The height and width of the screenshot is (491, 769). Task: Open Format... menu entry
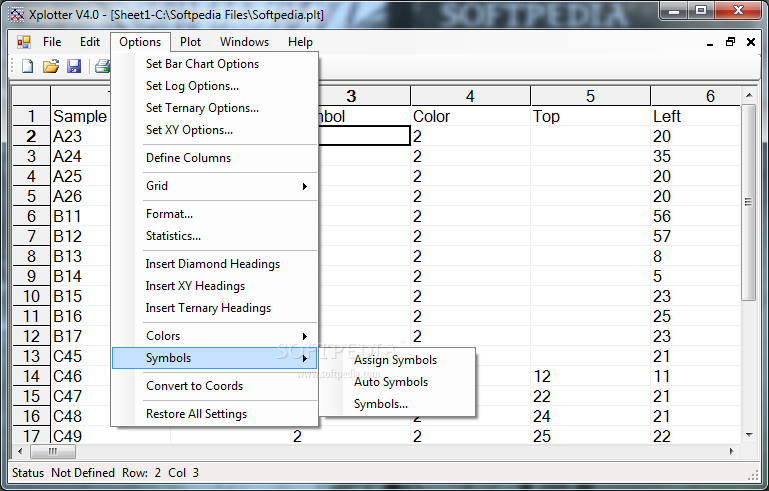pos(215,214)
